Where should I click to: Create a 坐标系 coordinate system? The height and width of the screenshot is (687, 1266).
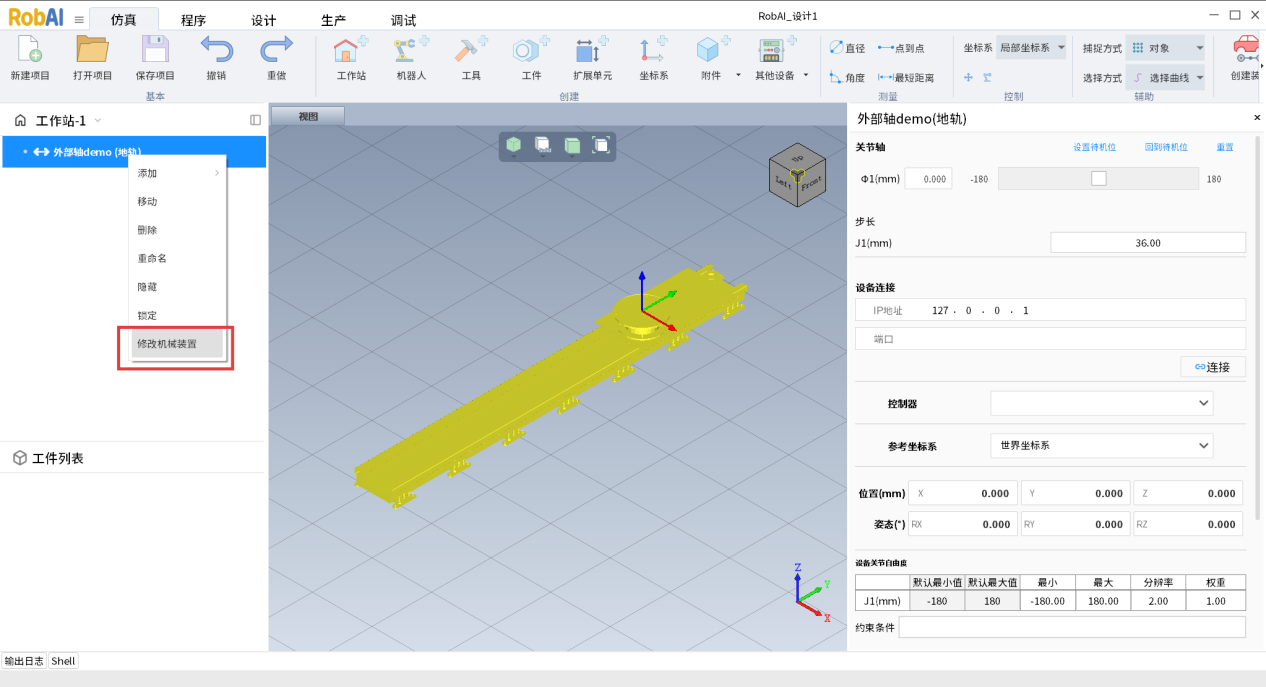click(x=654, y=58)
